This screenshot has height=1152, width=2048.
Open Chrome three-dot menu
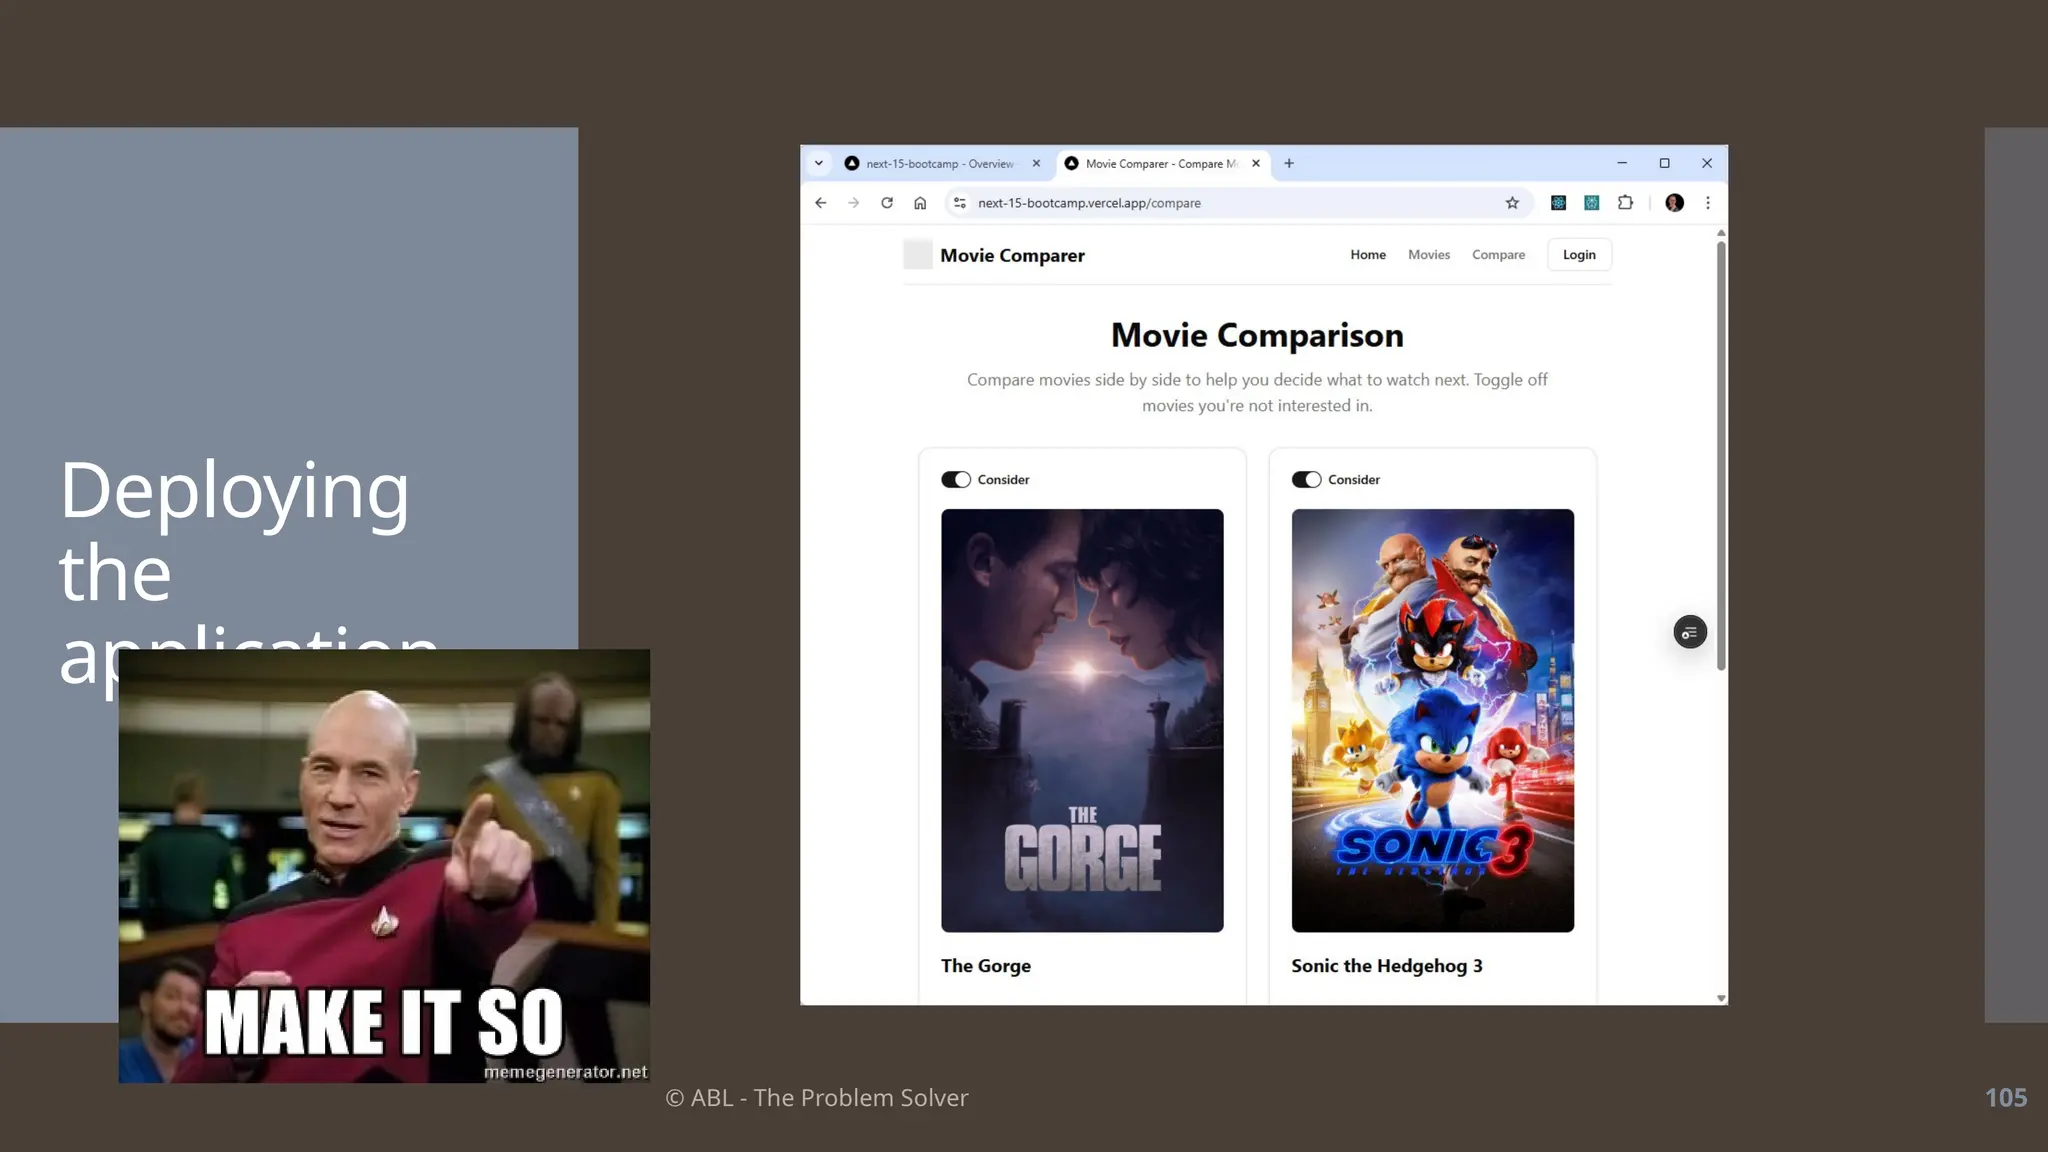click(1708, 203)
